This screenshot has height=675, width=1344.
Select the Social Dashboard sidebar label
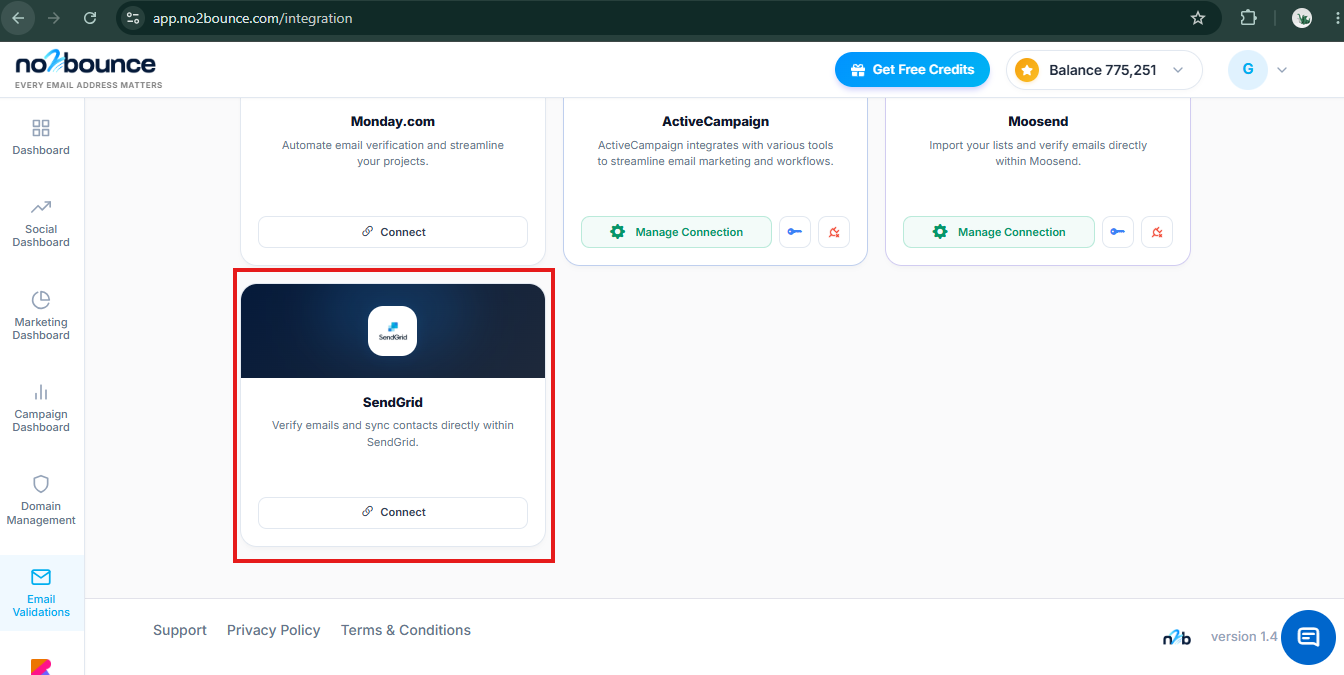[41, 236]
